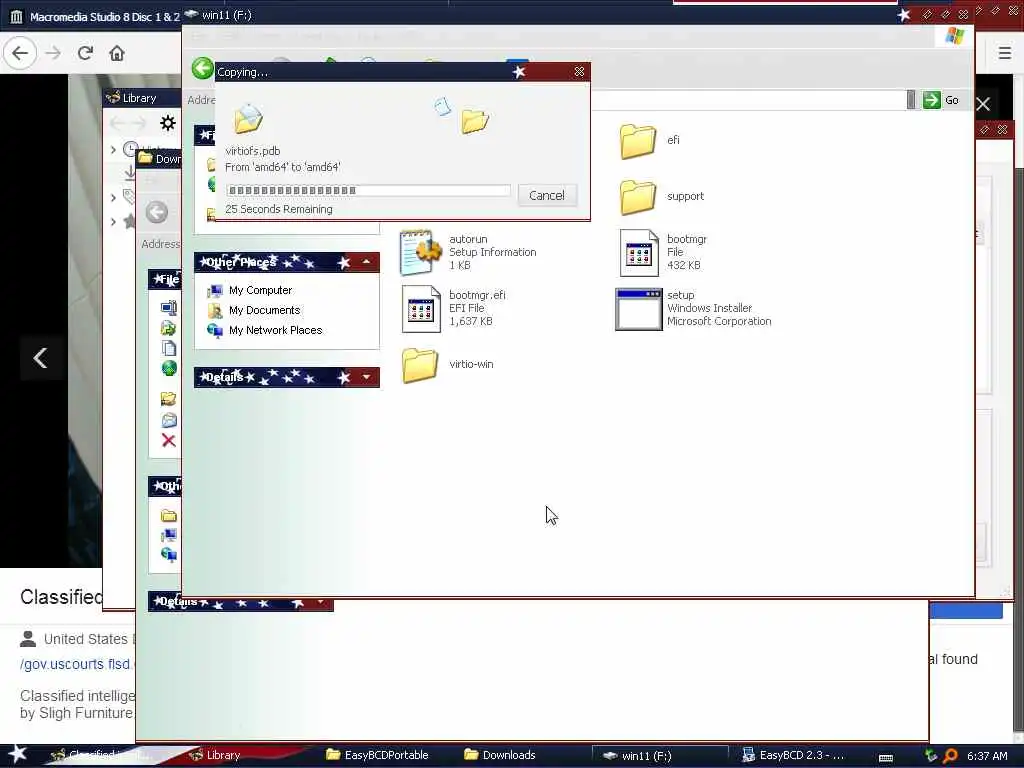Screen dimensions: 1024x768
Task: Click browser back arrow button
Action: [x=20, y=53]
